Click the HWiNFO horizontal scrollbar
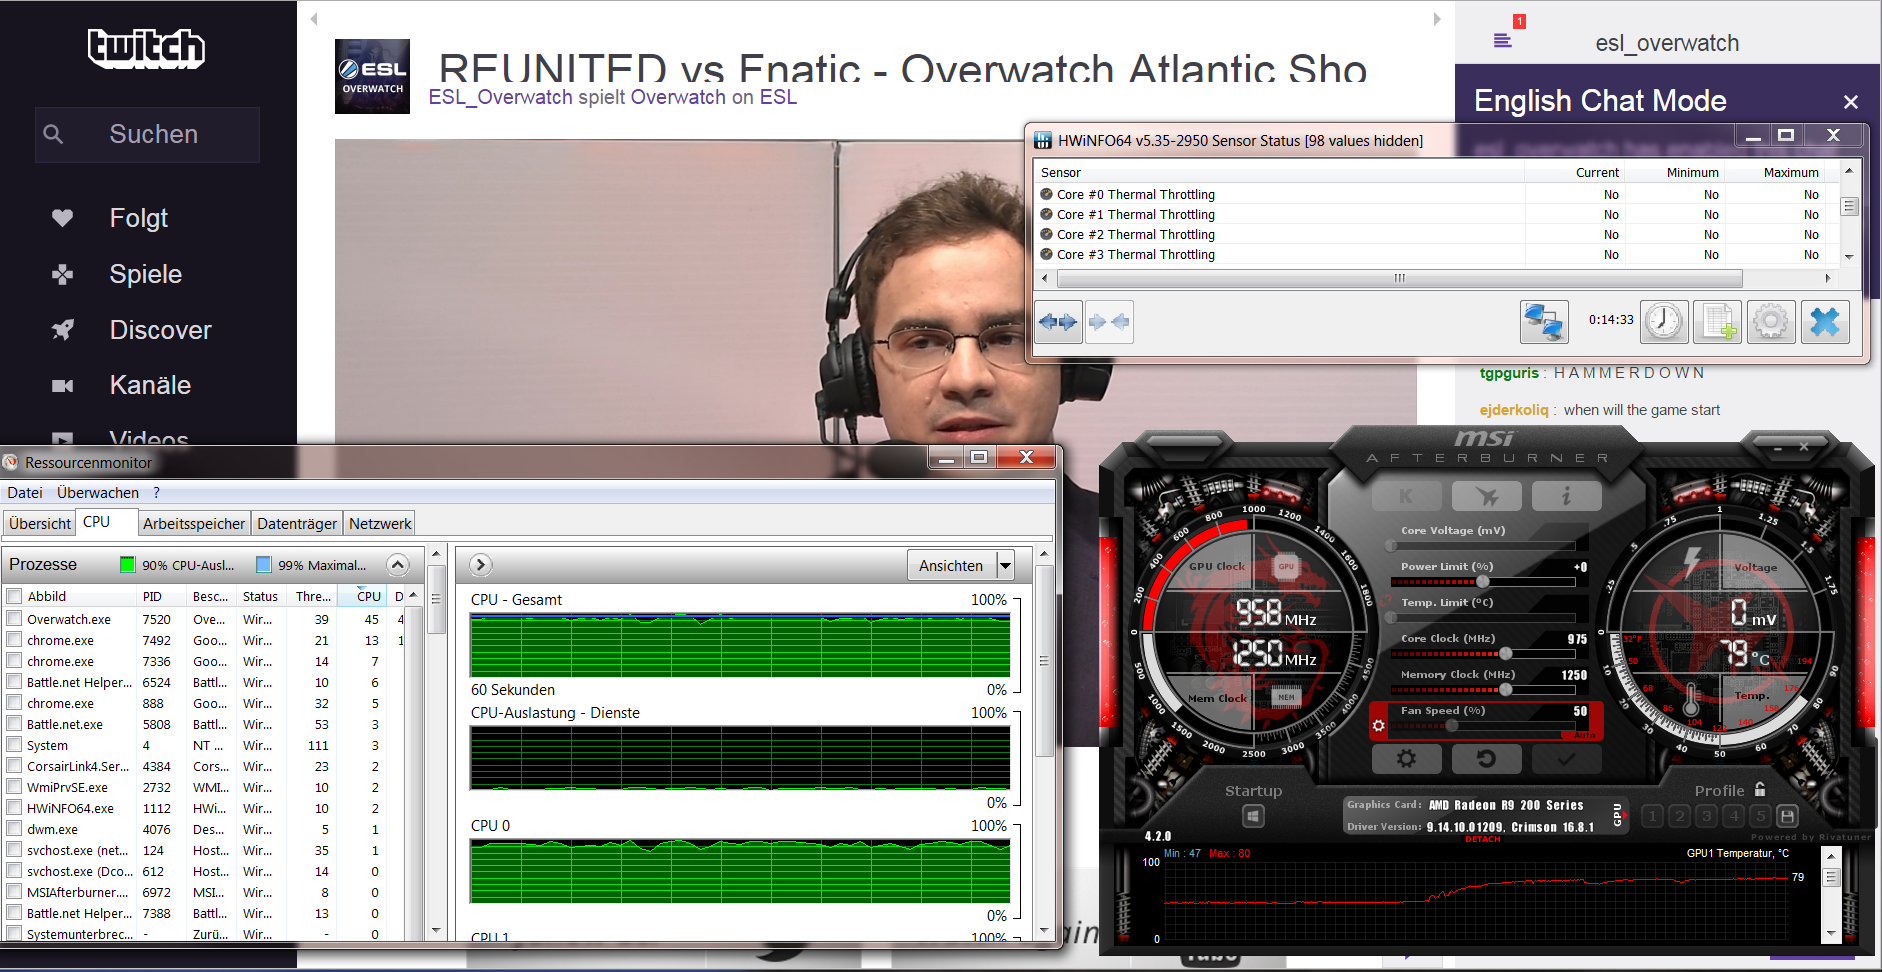The height and width of the screenshot is (972, 1882). coord(1400,278)
